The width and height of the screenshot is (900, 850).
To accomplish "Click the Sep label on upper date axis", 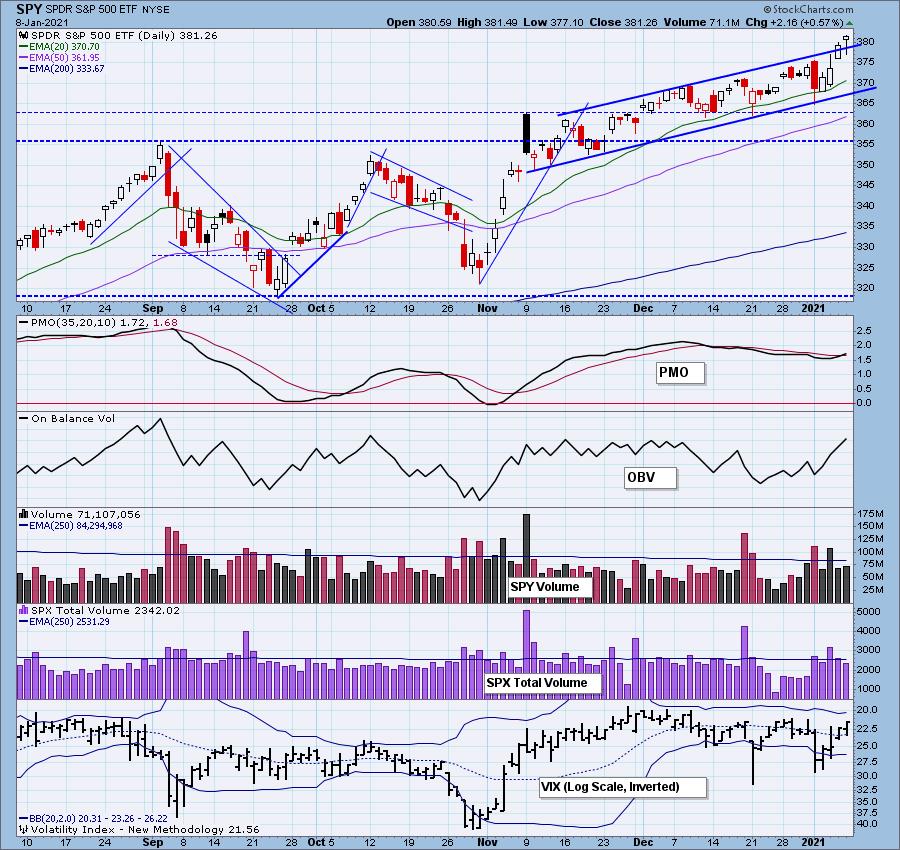I will 153,308.
